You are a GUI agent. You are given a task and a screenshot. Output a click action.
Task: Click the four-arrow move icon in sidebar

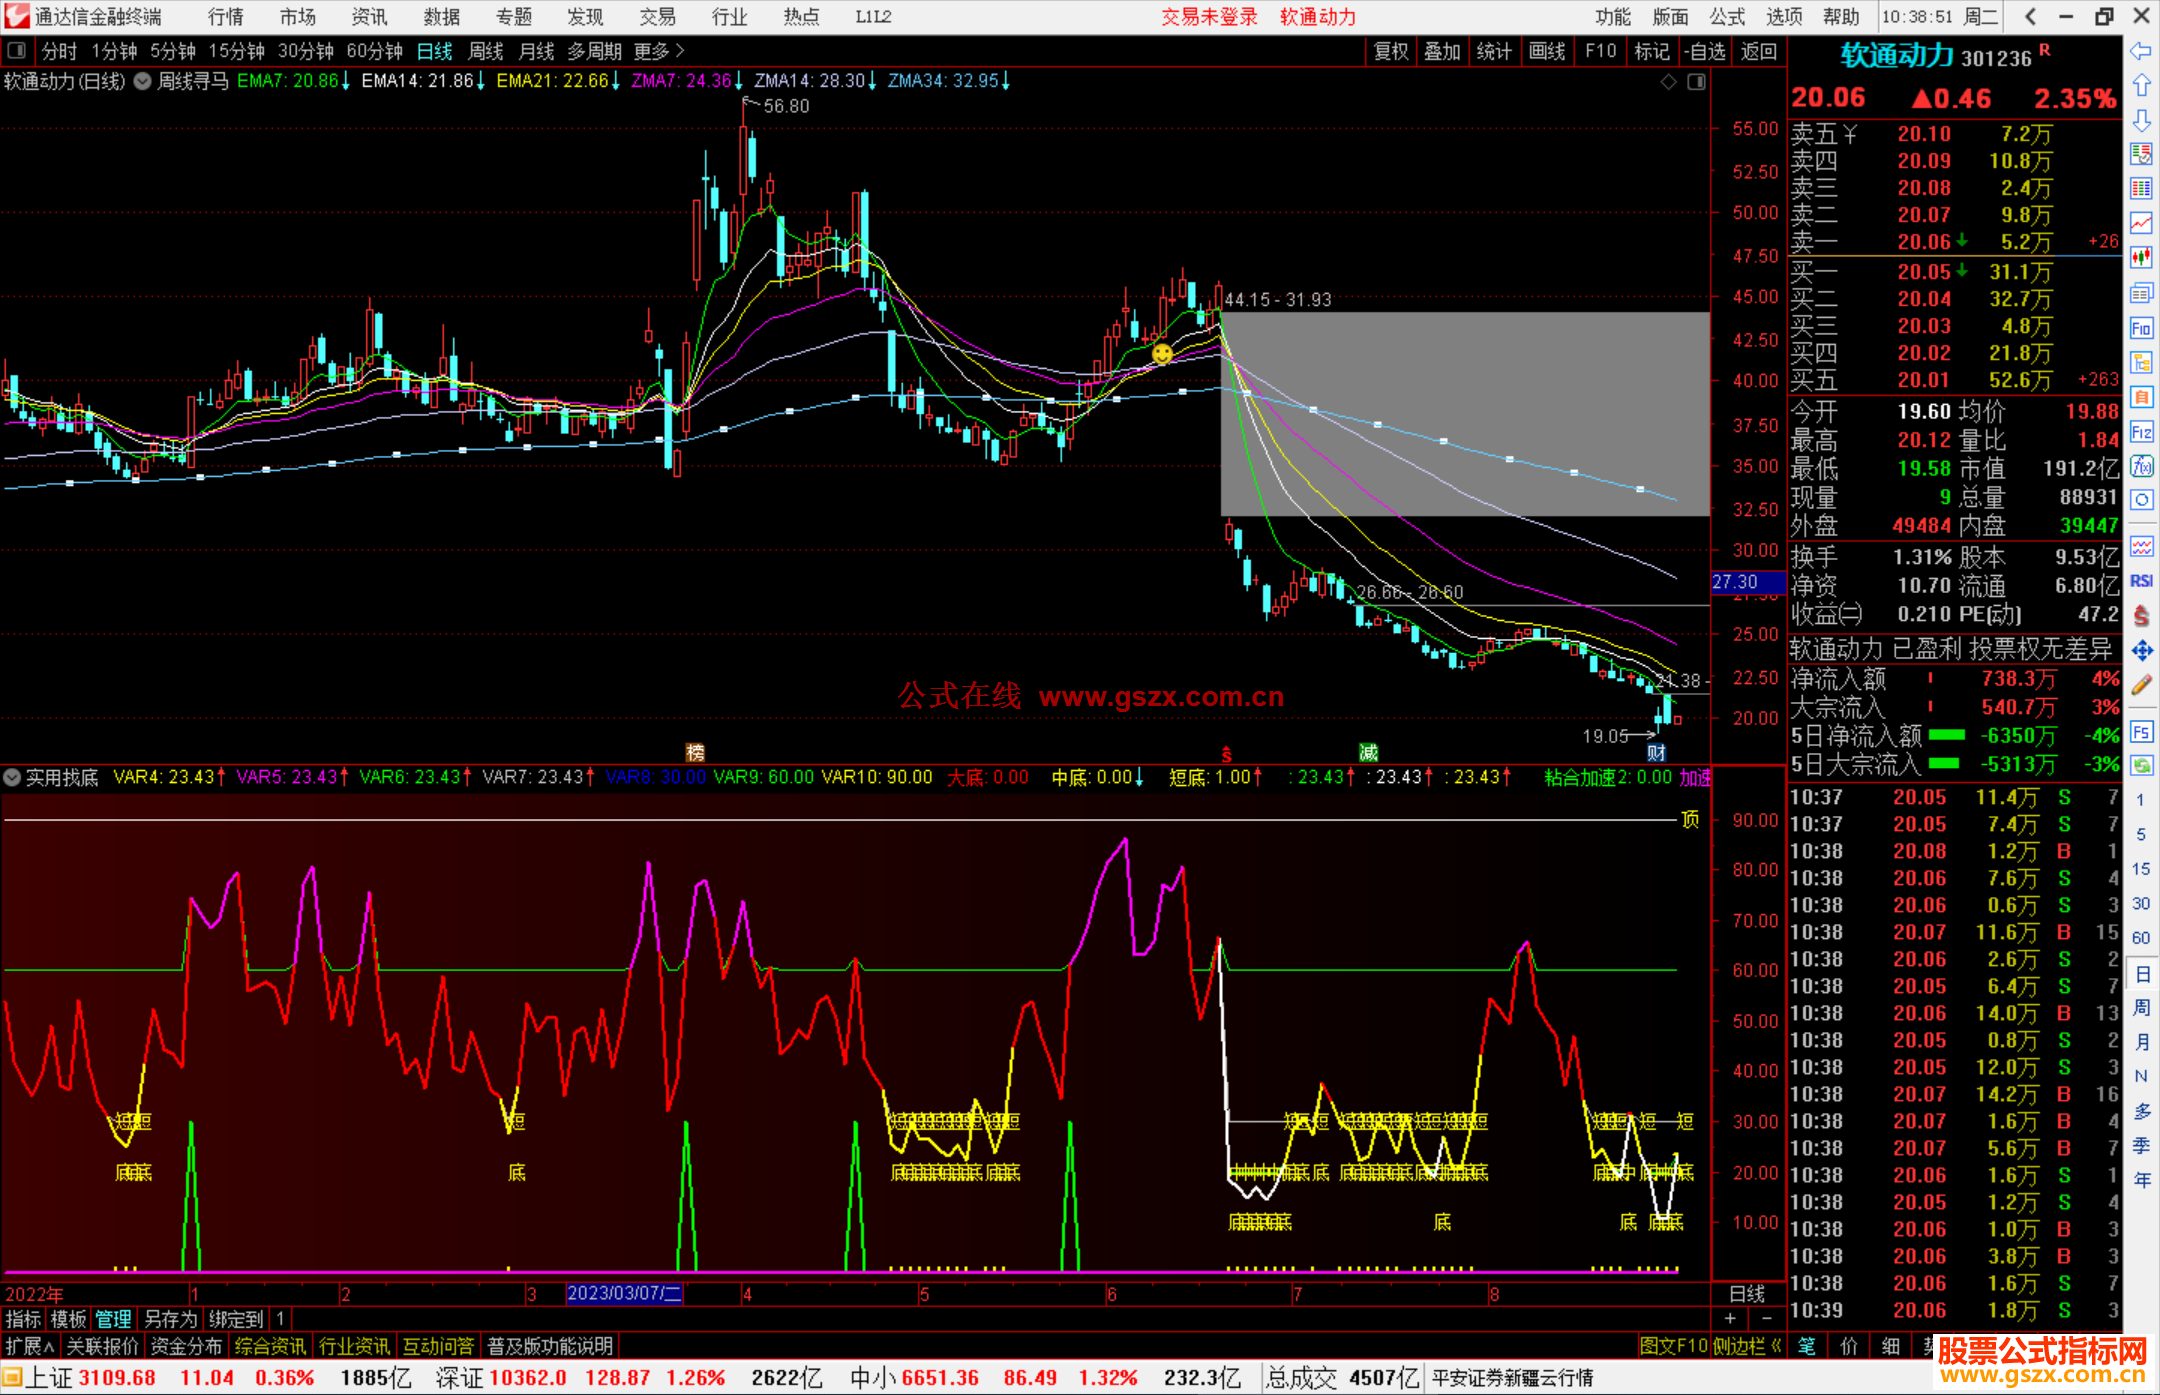click(2141, 651)
